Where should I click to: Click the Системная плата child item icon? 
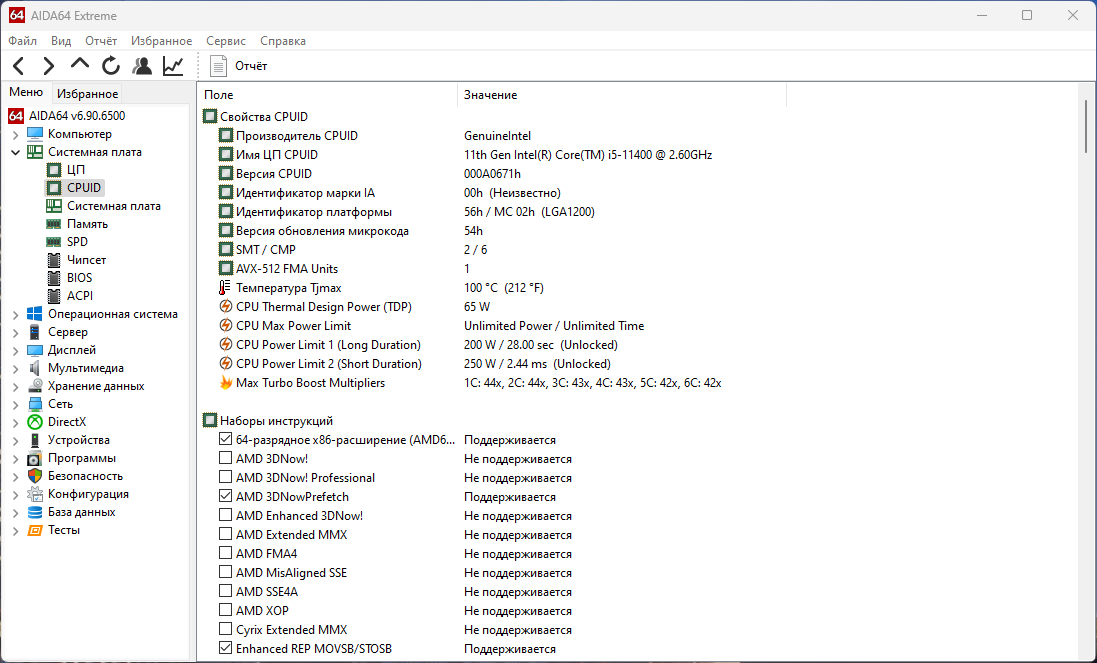(54, 206)
